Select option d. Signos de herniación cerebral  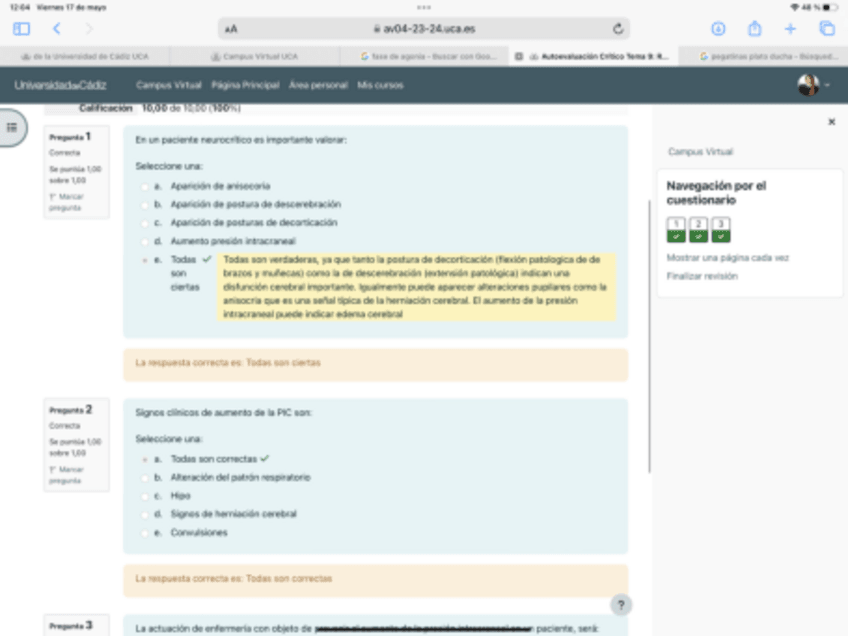coord(144,514)
